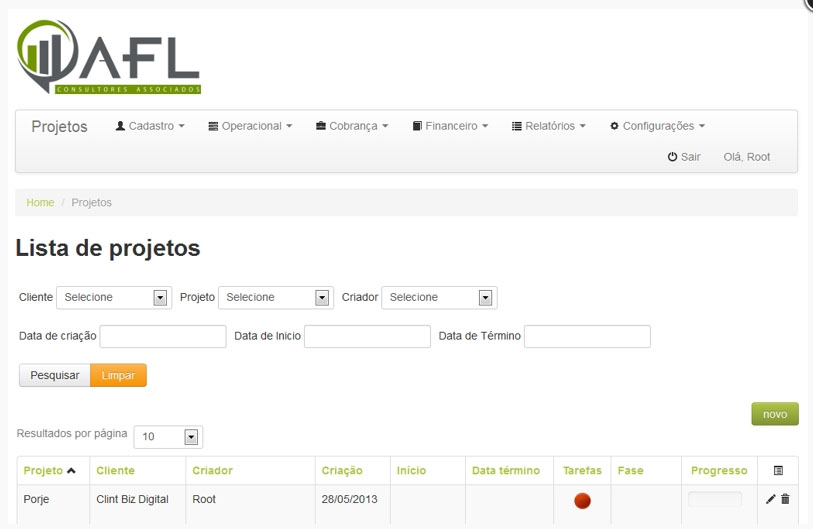Click the edit pencil icon for Porje
Image resolution: width=813 pixels, height=529 pixels.
point(770,499)
